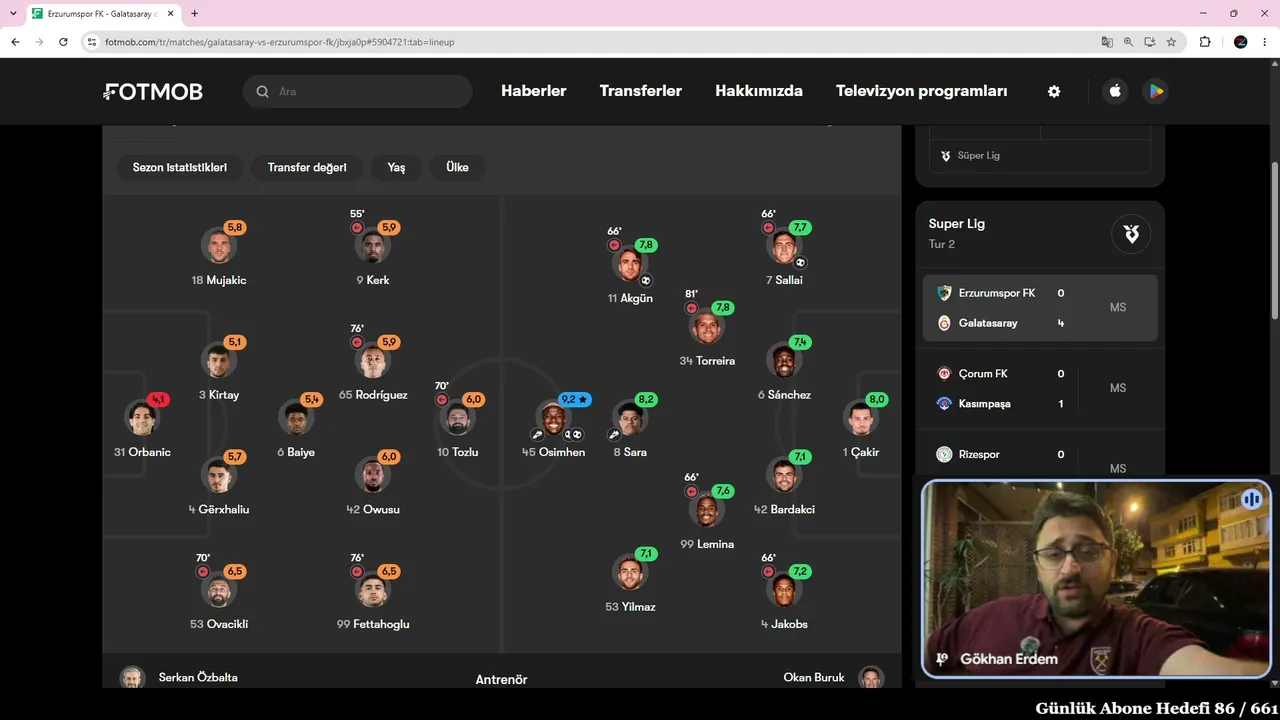Image resolution: width=1280 pixels, height=720 pixels.
Task: Open Jakobs's player photo
Action: [784, 589]
